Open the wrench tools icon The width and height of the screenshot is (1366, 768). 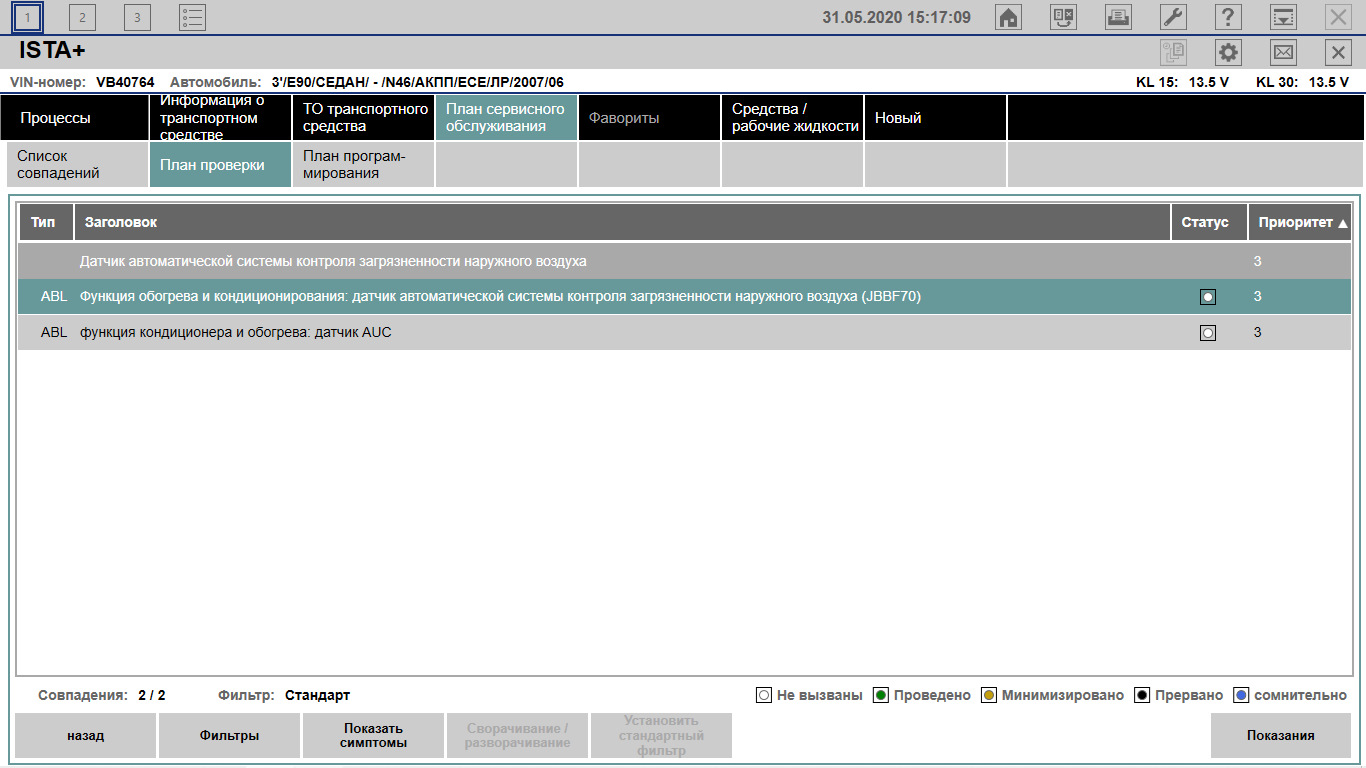tap(1173, 17)
